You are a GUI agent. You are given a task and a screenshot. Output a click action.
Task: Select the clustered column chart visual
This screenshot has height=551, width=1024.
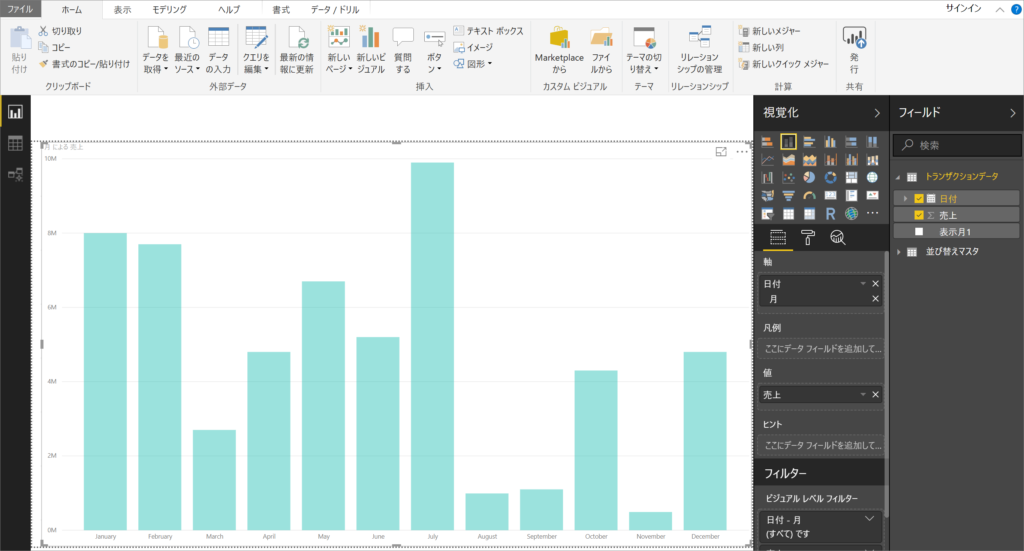tap(830, 142)
